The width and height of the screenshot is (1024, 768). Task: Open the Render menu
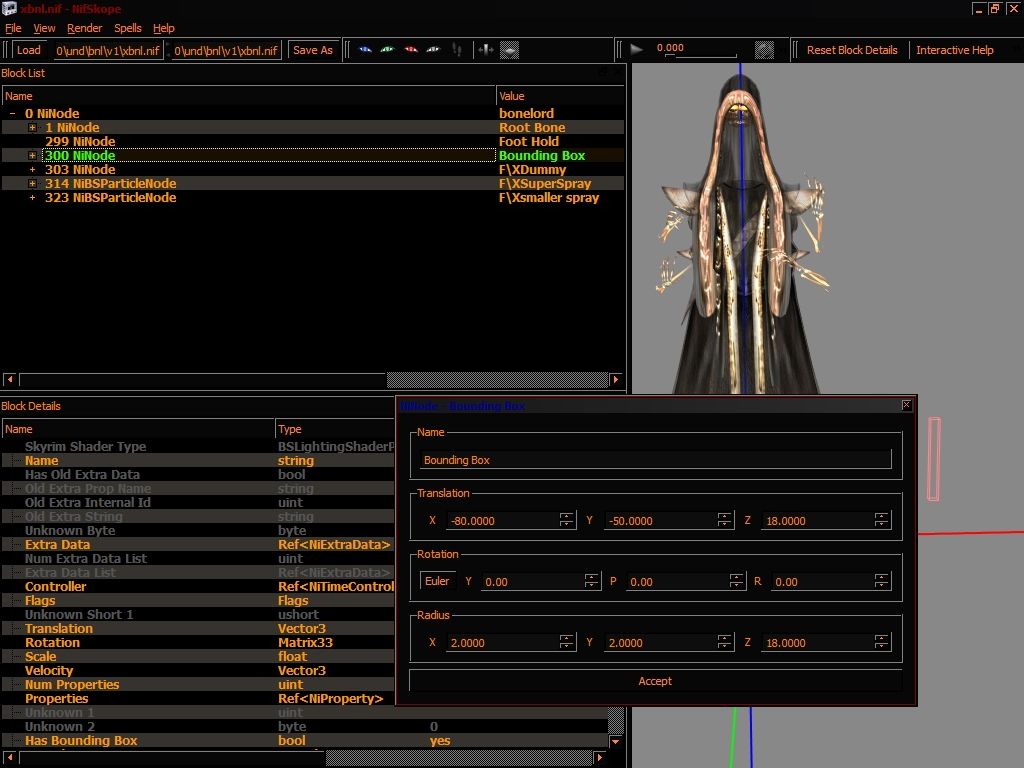(x=84, y=28)
